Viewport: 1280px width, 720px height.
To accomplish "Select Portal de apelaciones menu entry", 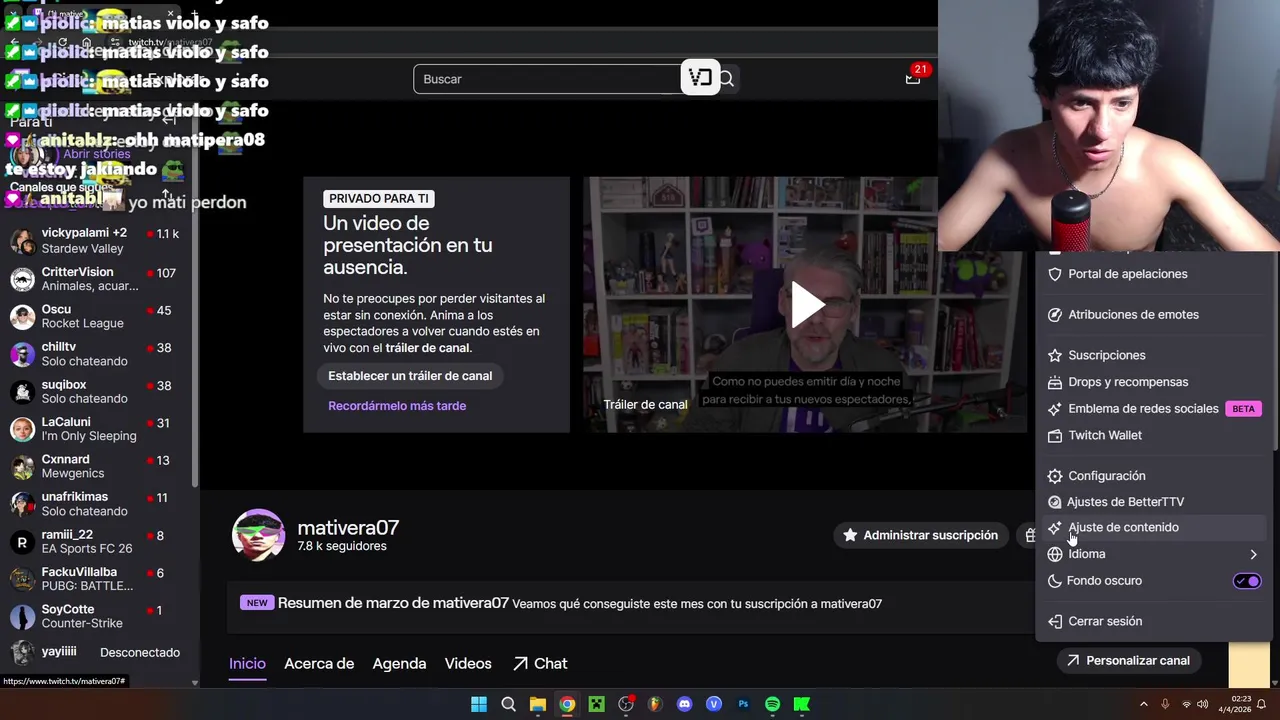I will click(x=1154, y=274).
